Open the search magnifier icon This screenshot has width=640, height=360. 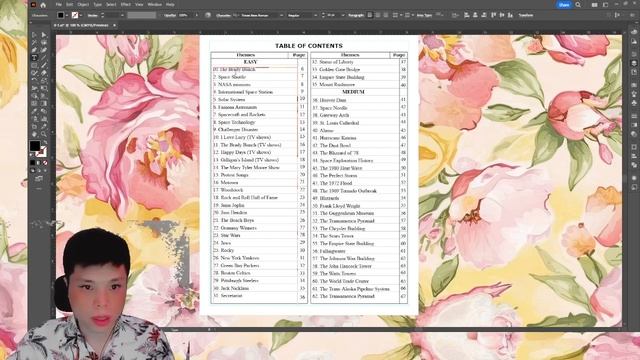point(578,5)
